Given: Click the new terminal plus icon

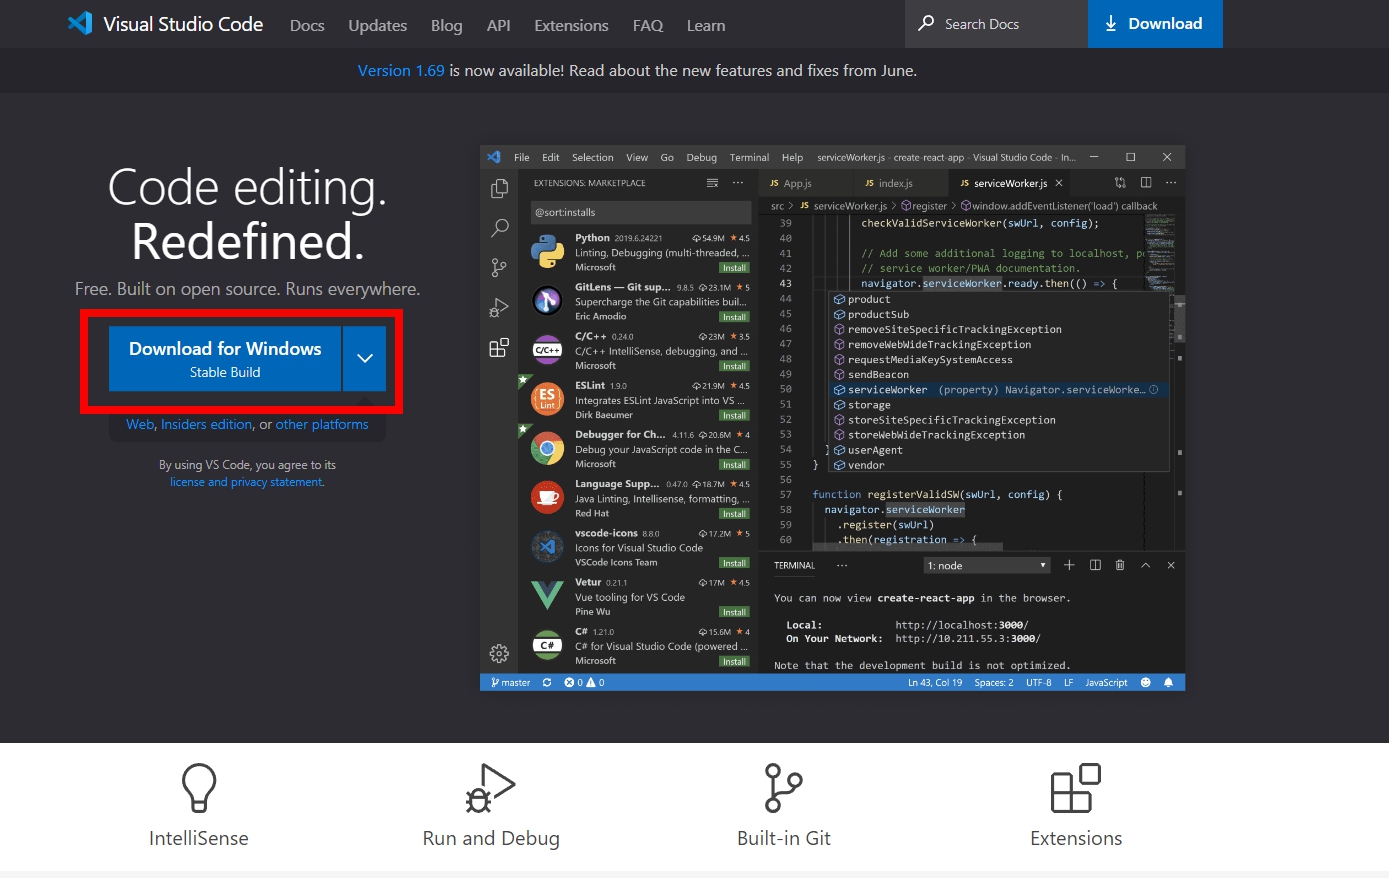Looking at the screenshot, I should 1069,565.
